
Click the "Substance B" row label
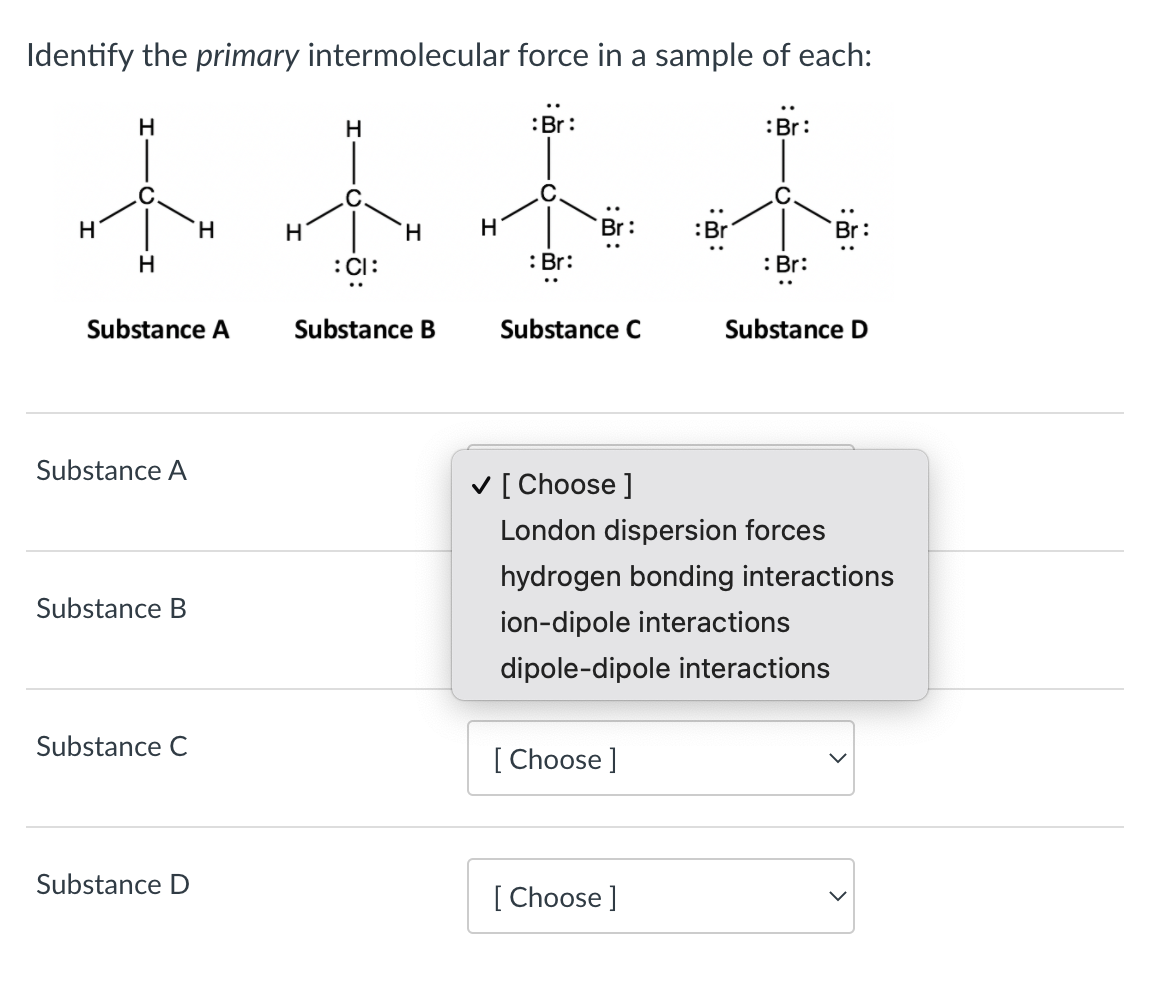point(110,608)
